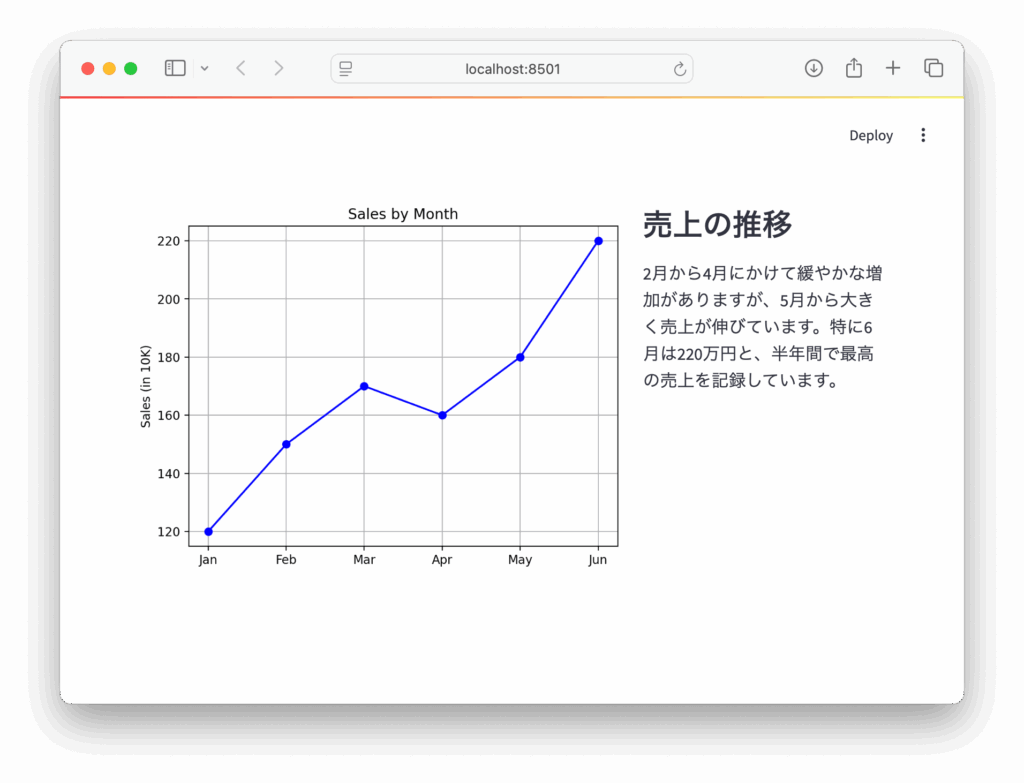This screenshot has height=783, width=1024.
Task: Toggle the Safari sidebar icon
Action: tap(175, 68)
